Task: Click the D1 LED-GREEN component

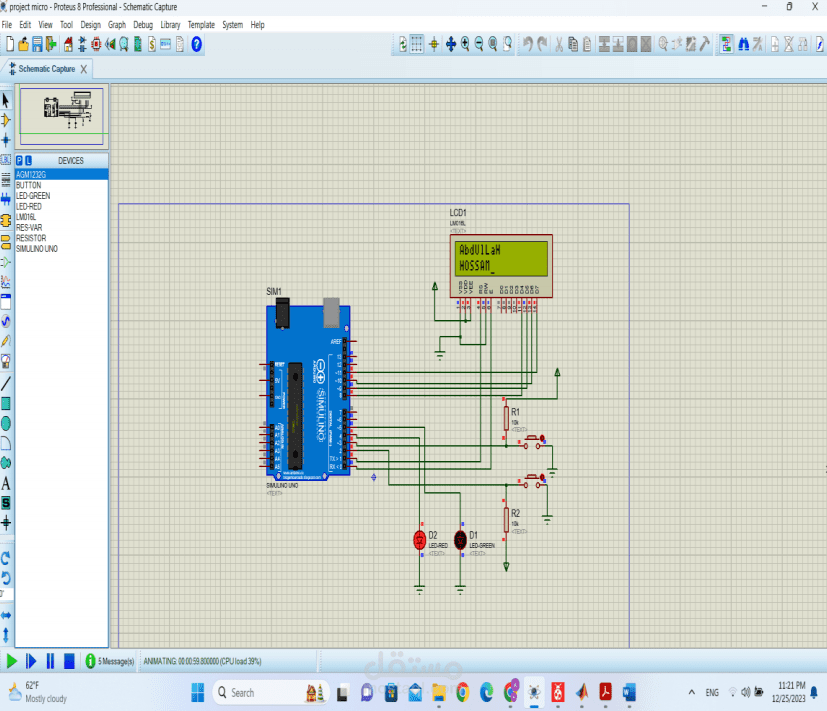Action: (x=460, y=540)
